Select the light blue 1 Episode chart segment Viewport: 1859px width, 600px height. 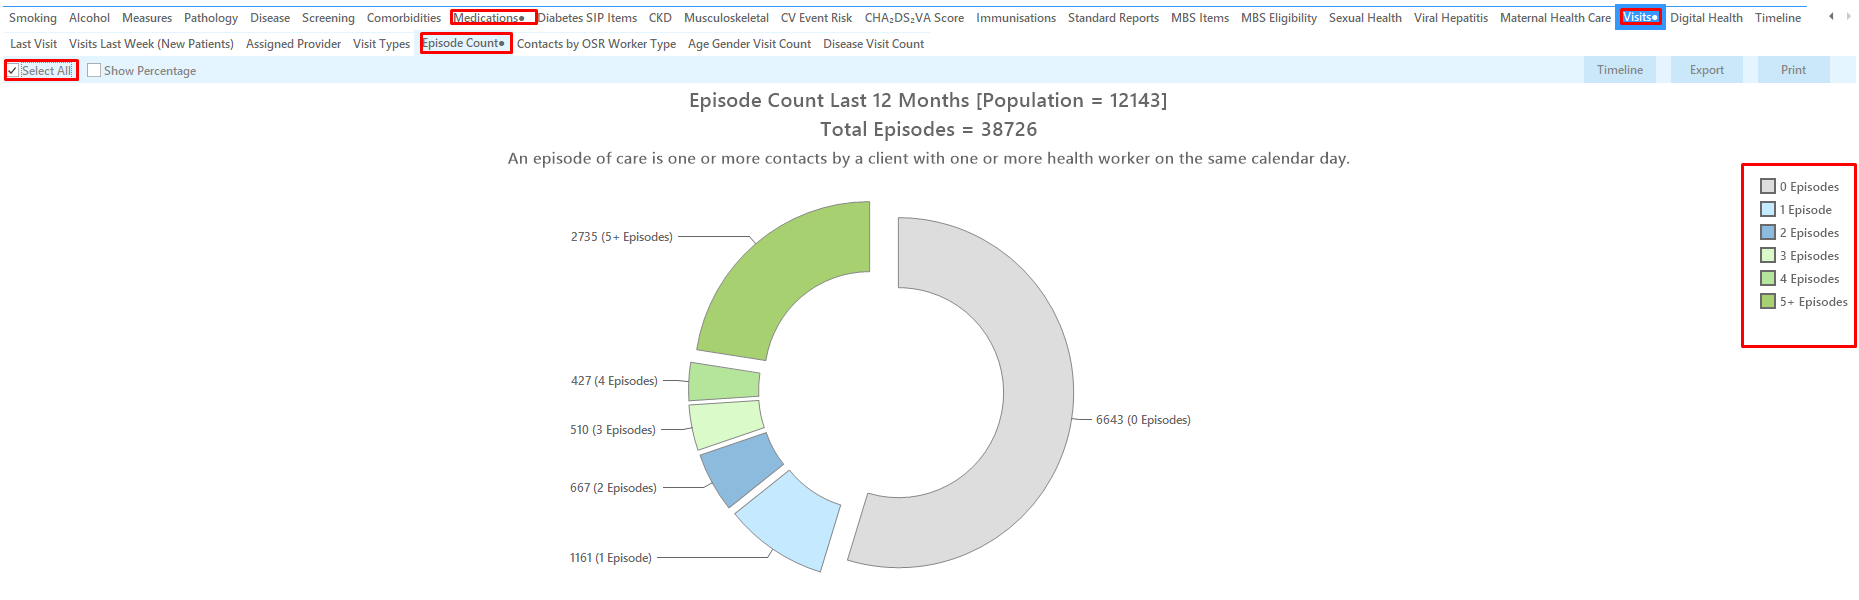click(795, 522)
